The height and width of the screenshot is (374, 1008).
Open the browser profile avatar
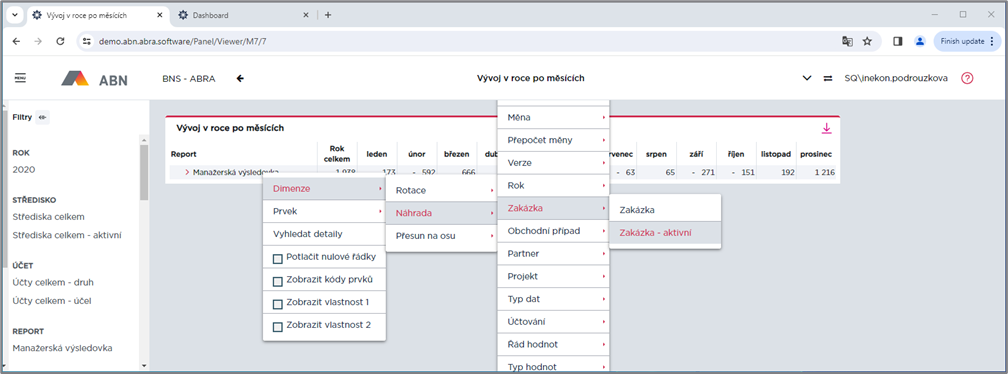pos(920,41)
